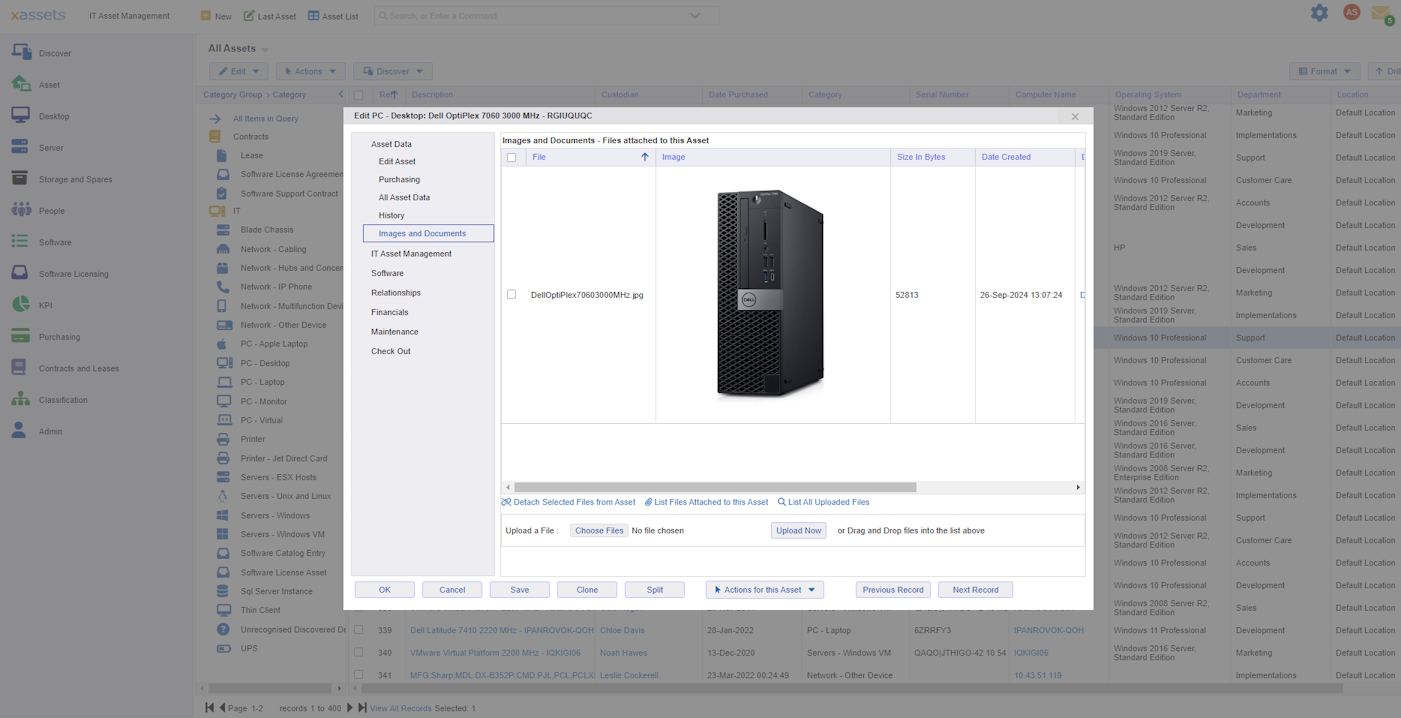Check the DellOptiPlex70603000MHz.jpg file checkbox
1401x718 pixels.
(x=512, y=295)
